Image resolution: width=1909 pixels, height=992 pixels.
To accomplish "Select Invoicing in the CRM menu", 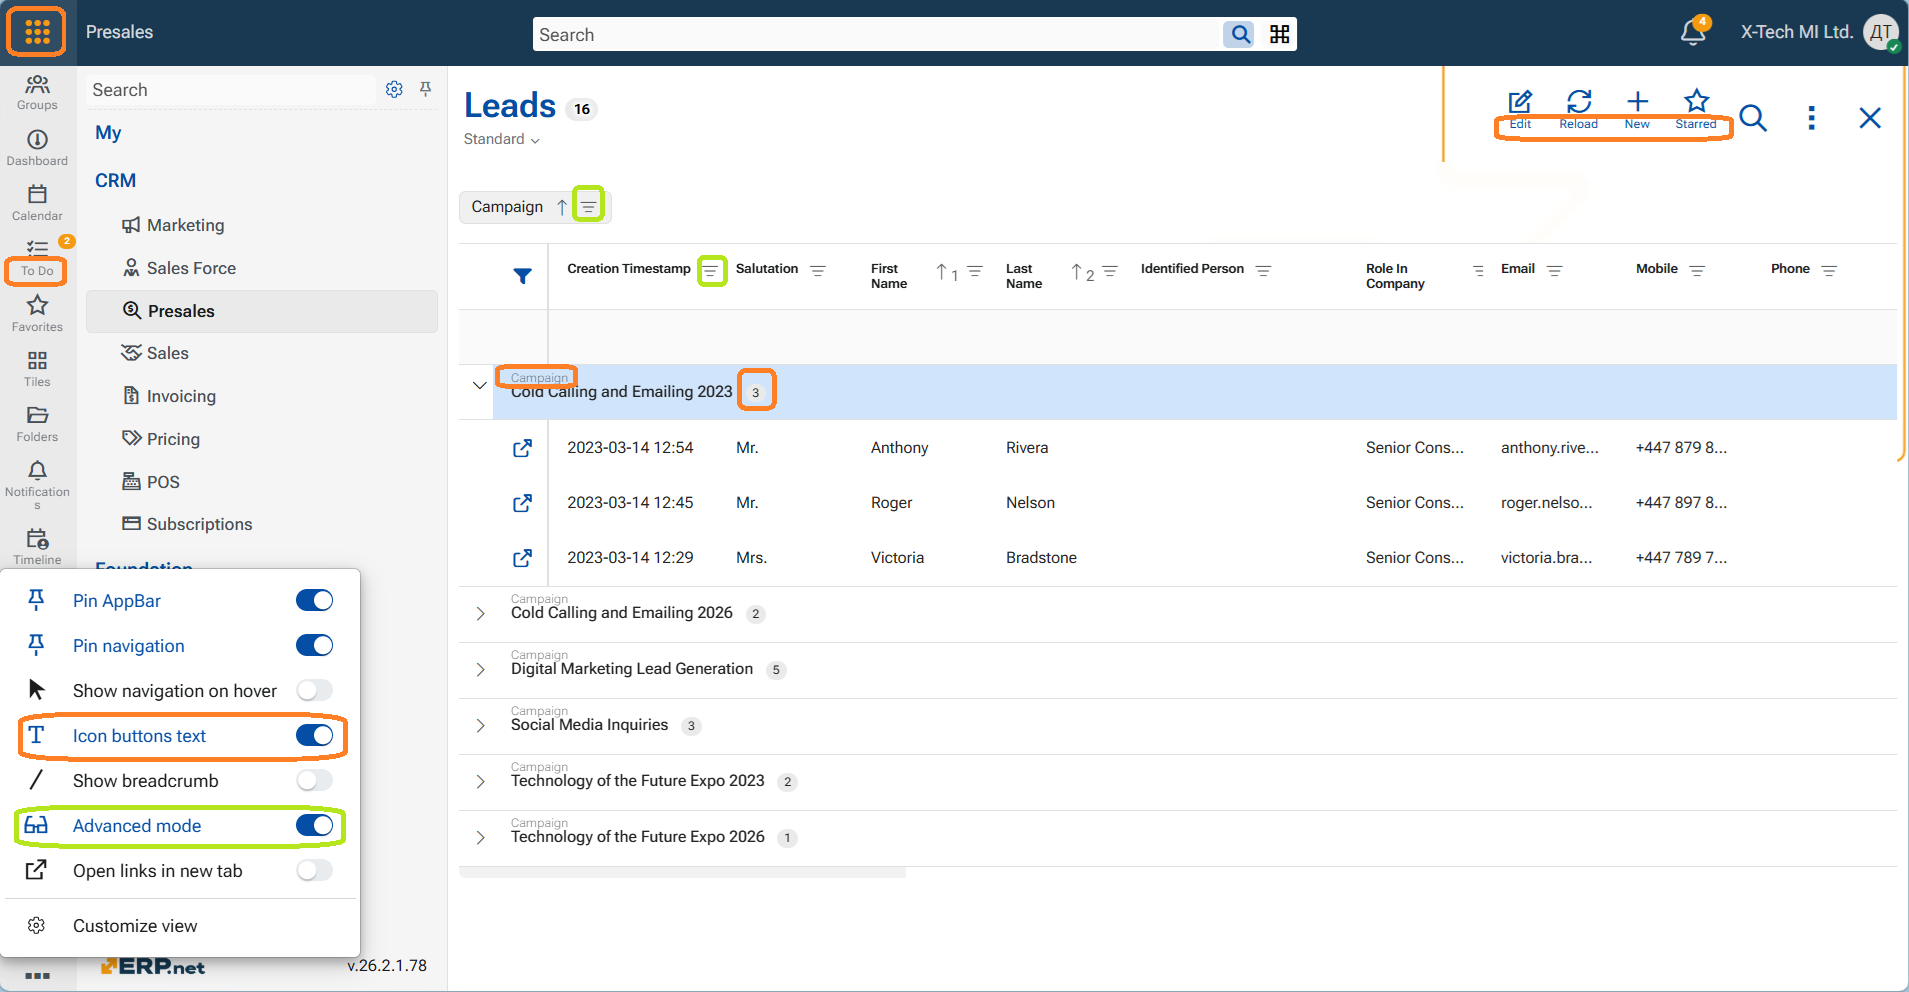I will coord(181,396).
